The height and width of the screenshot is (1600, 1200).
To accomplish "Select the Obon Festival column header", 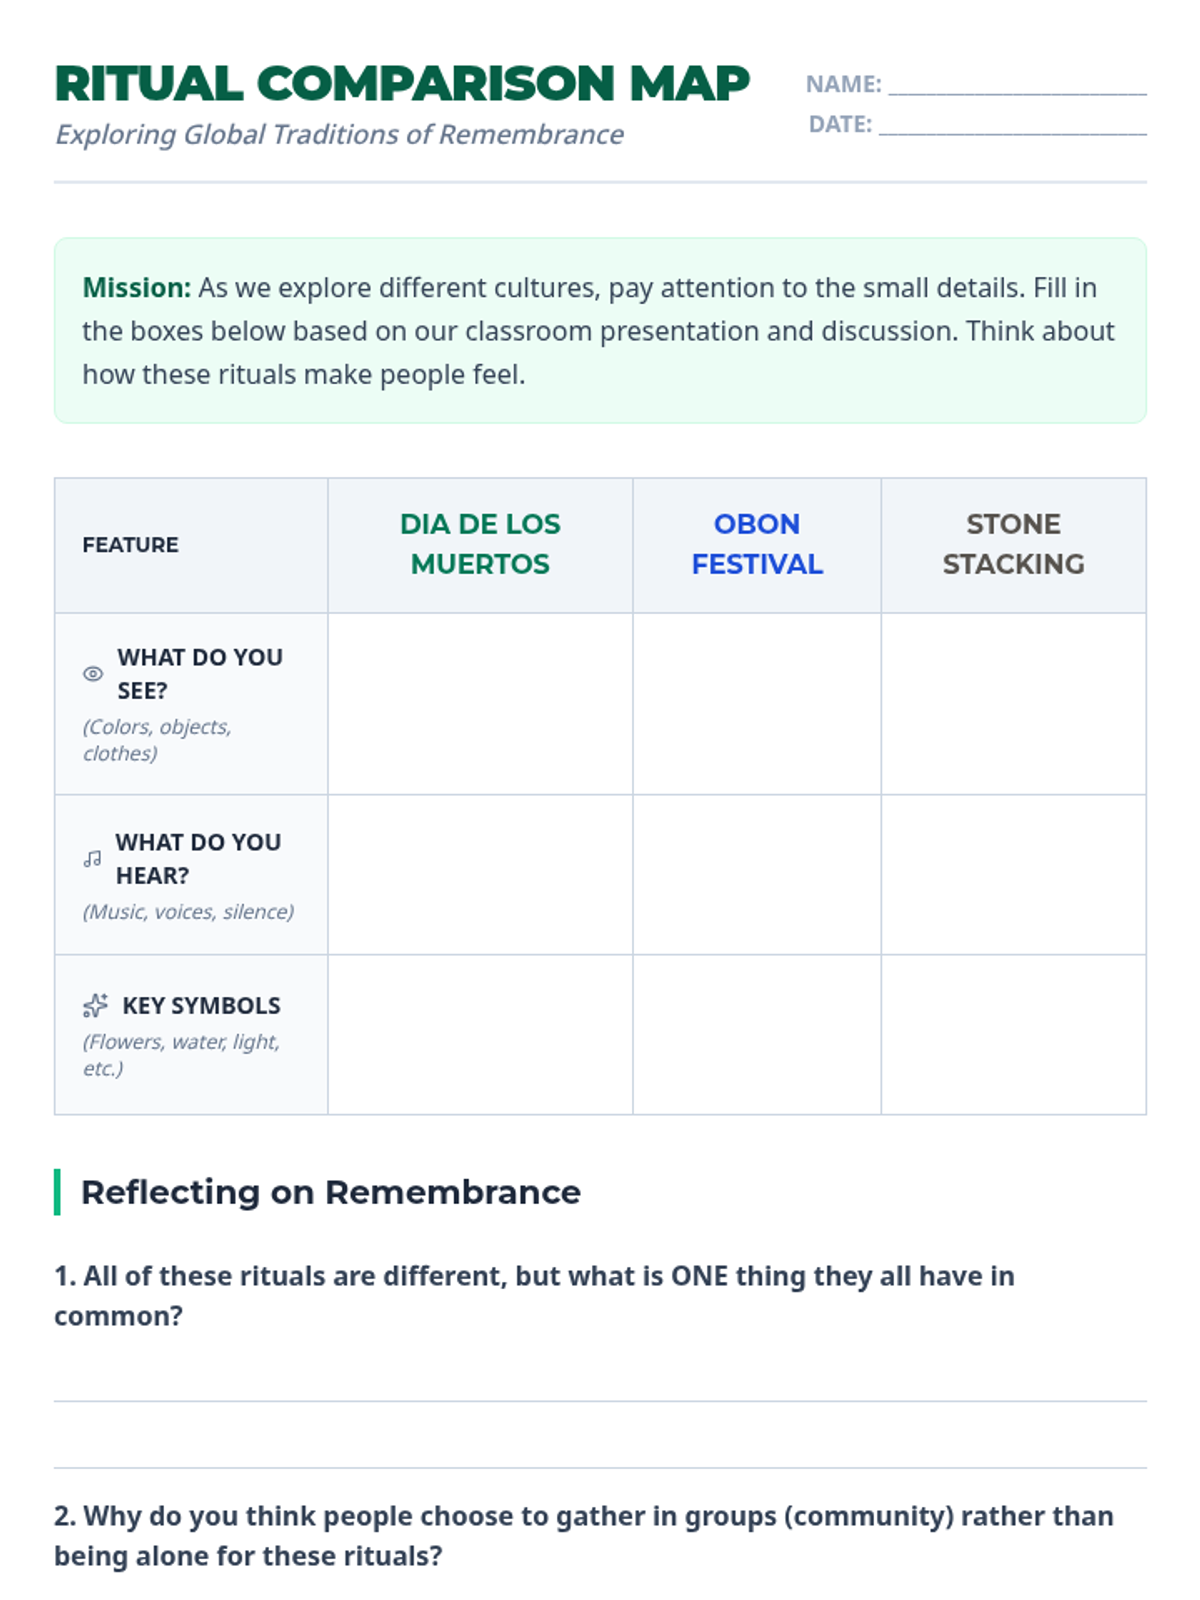I will click(x=757, y=545).
